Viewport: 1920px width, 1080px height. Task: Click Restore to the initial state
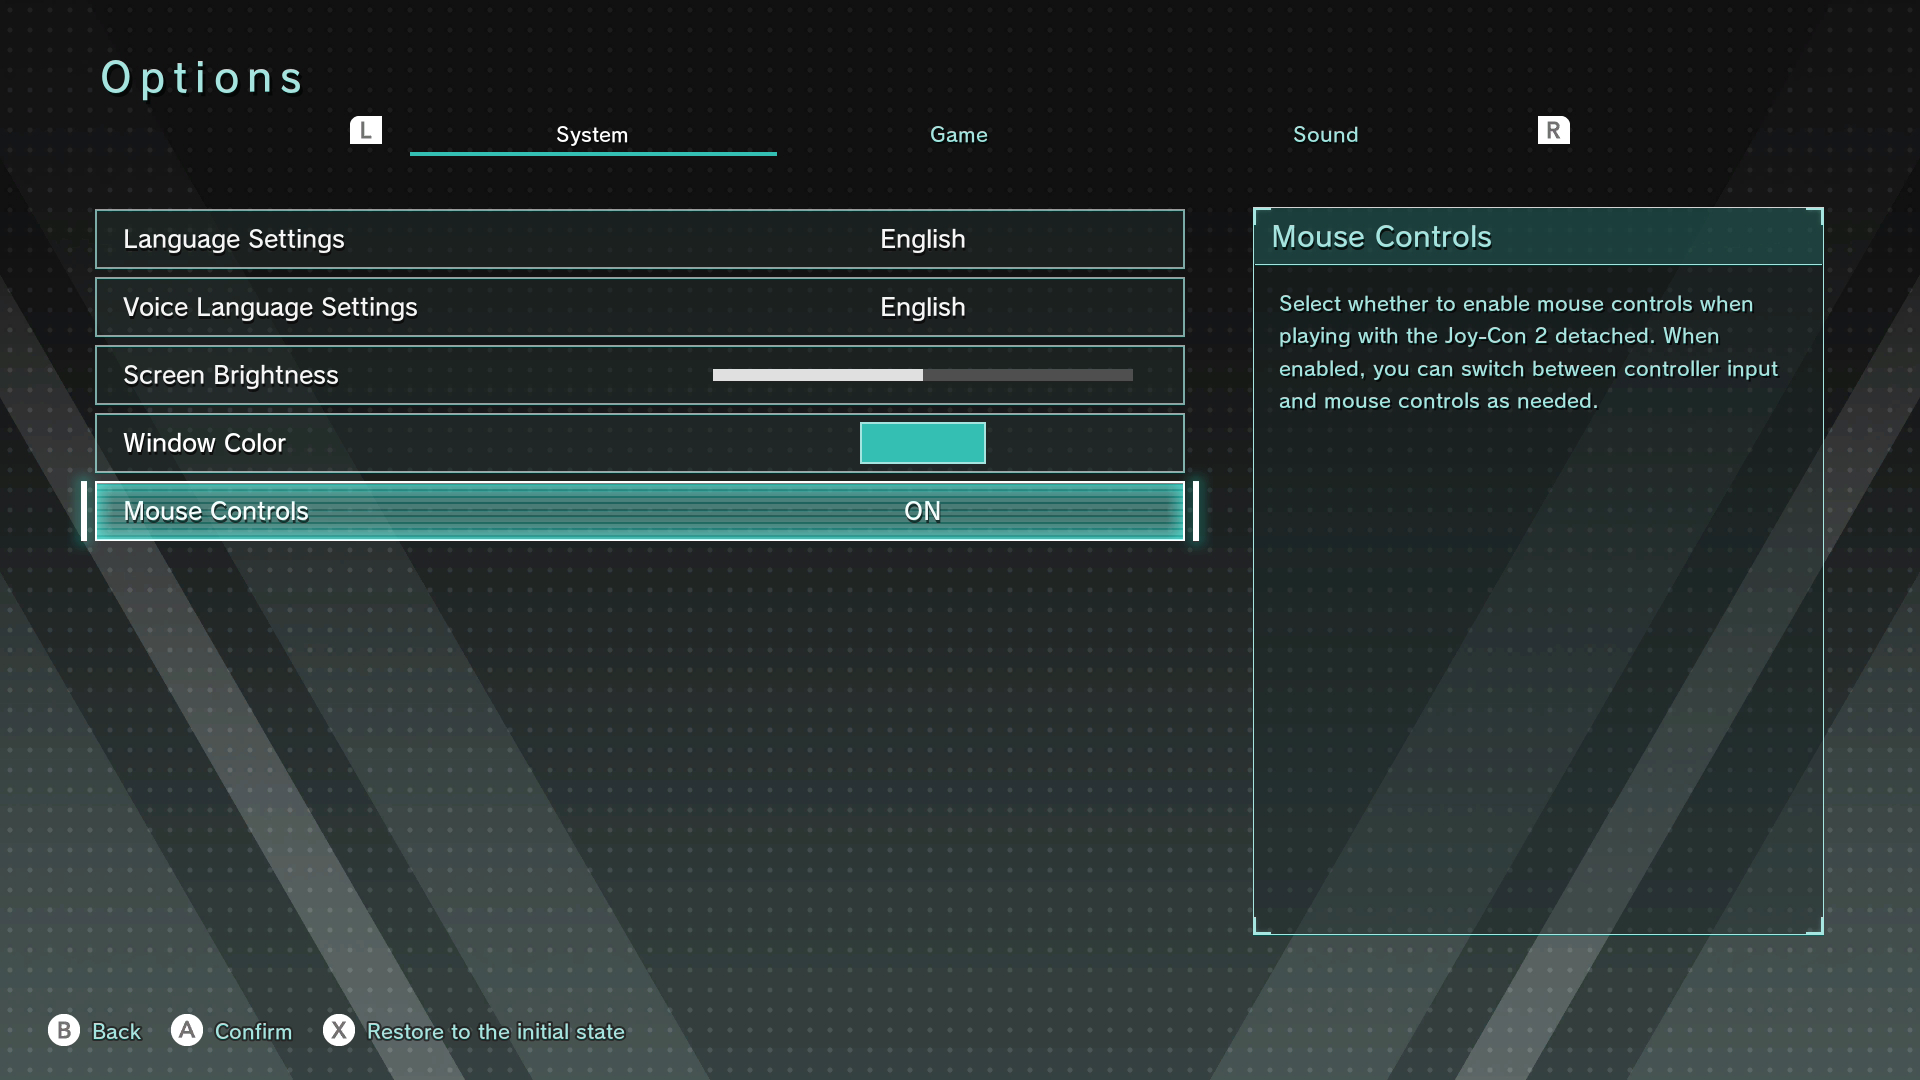(496, 1031)
